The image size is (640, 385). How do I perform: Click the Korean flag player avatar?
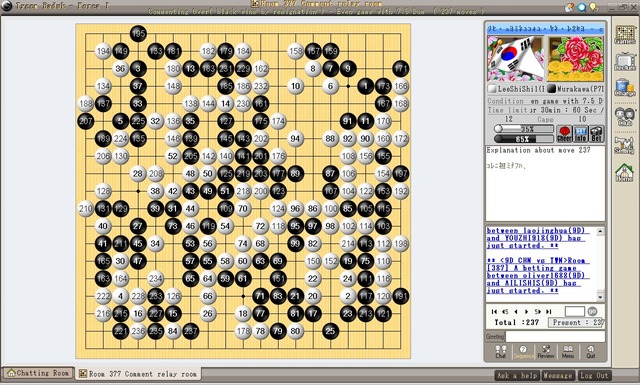[515, 58]
